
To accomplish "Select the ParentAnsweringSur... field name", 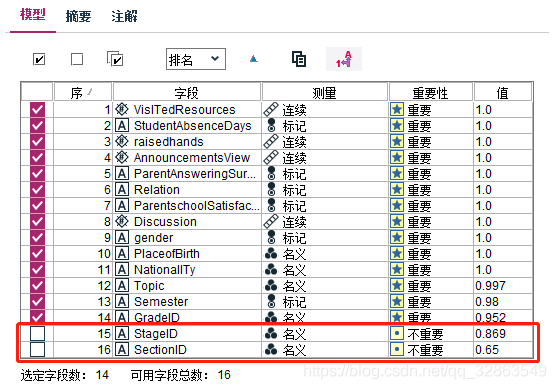I will click(195, 173).
